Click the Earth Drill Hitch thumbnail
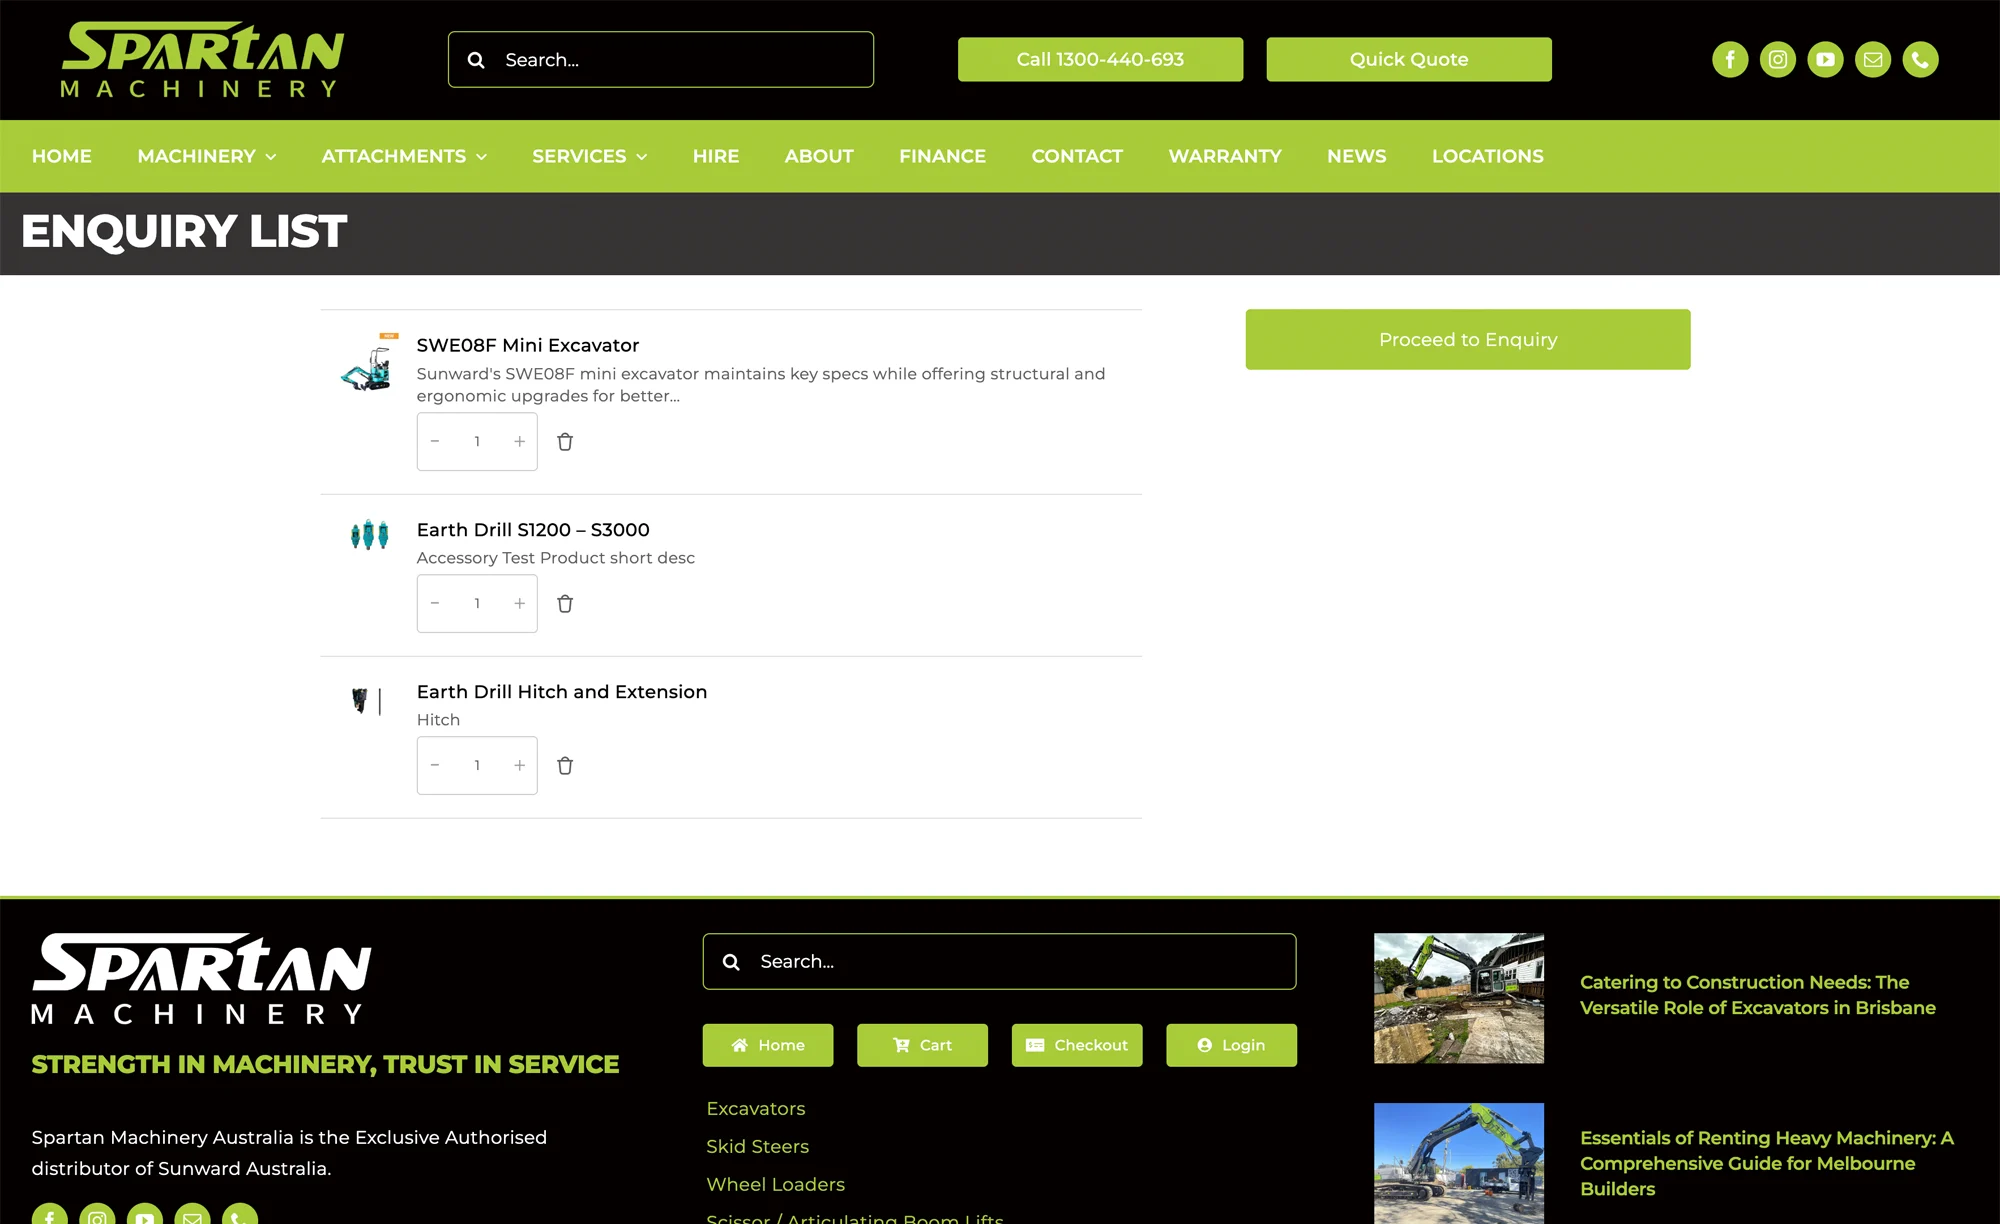This screenshot has height=1224, width=2000. pyautogui.click(x=367, y=701)
